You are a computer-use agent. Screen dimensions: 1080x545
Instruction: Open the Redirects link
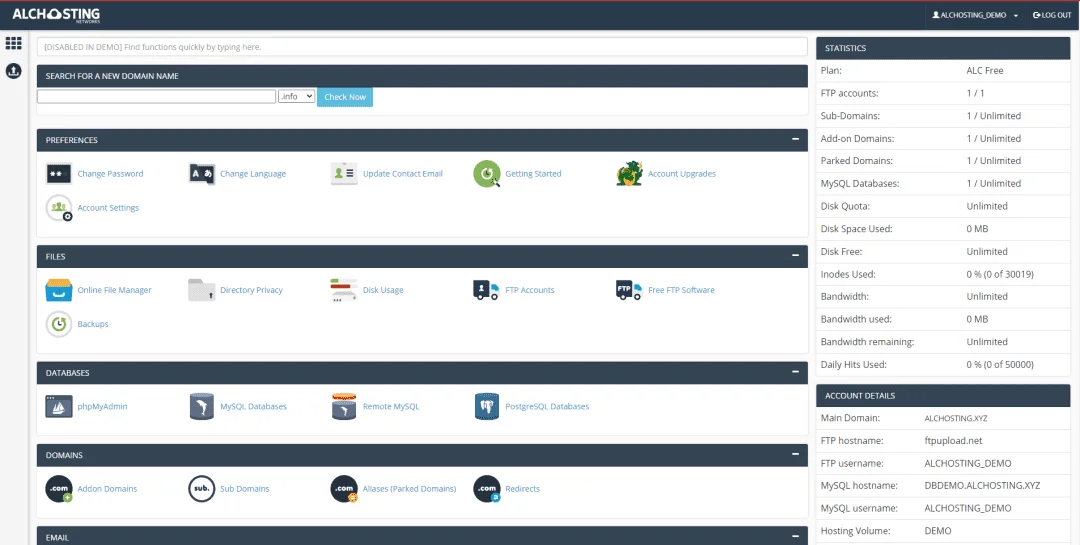pos(523,489)
